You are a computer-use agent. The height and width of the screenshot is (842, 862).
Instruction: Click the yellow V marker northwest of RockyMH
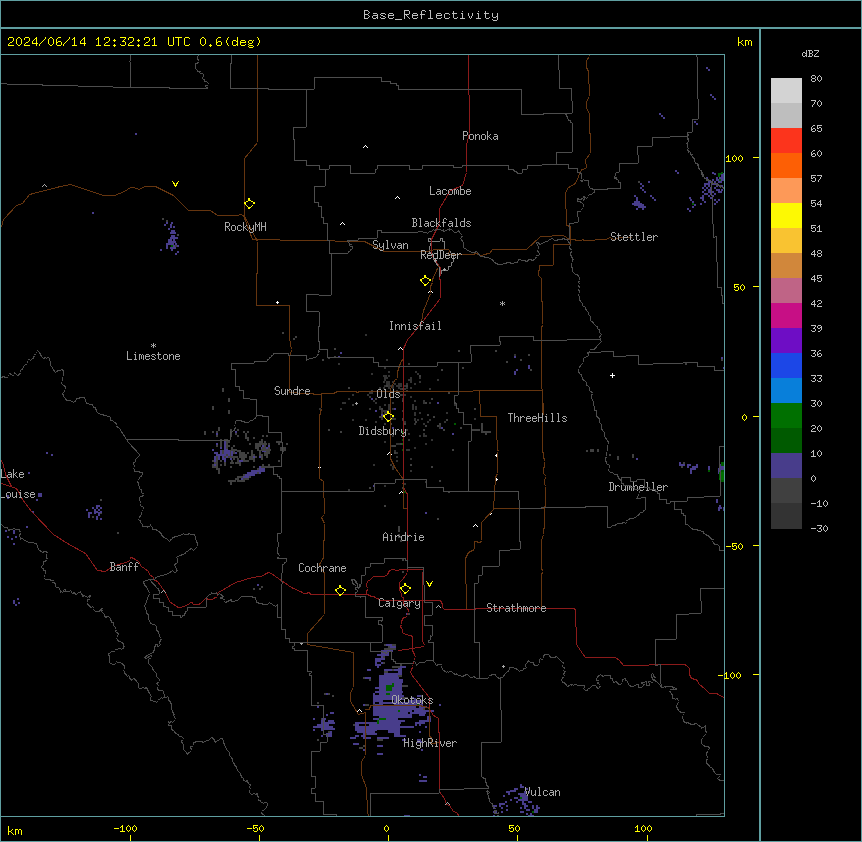coord(175,184)
